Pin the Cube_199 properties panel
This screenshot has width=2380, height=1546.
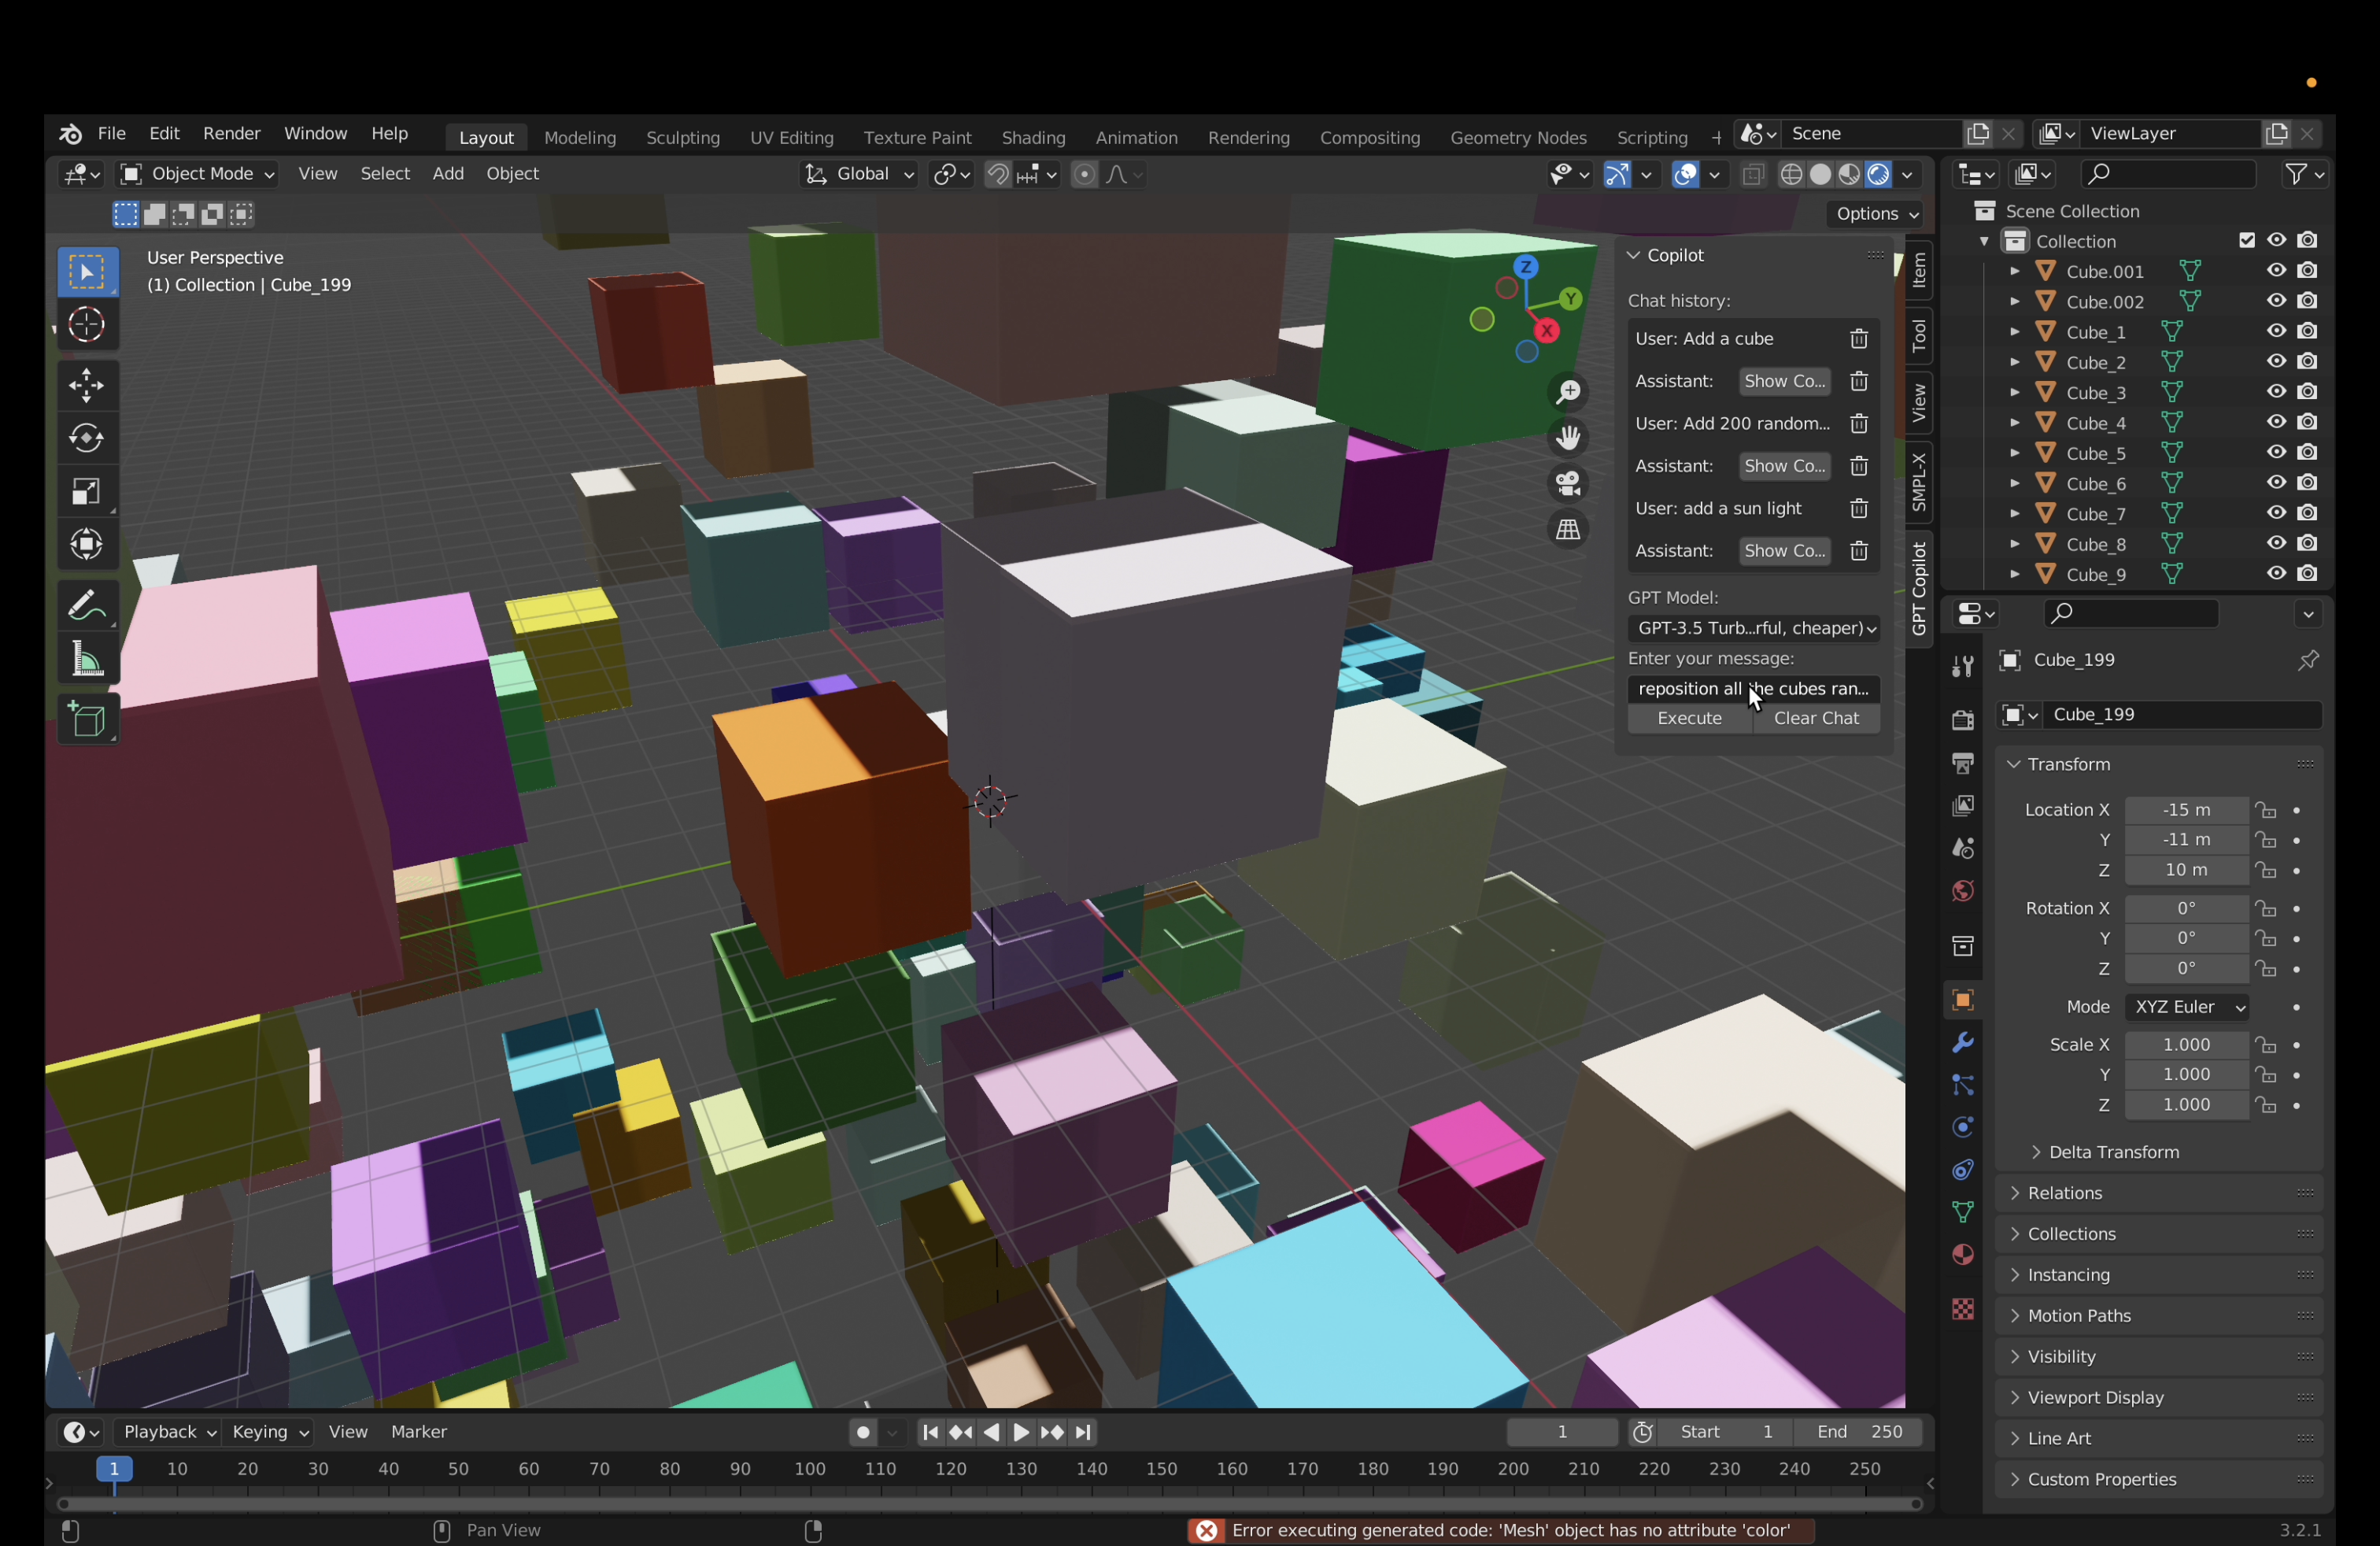coord(2308,660)
